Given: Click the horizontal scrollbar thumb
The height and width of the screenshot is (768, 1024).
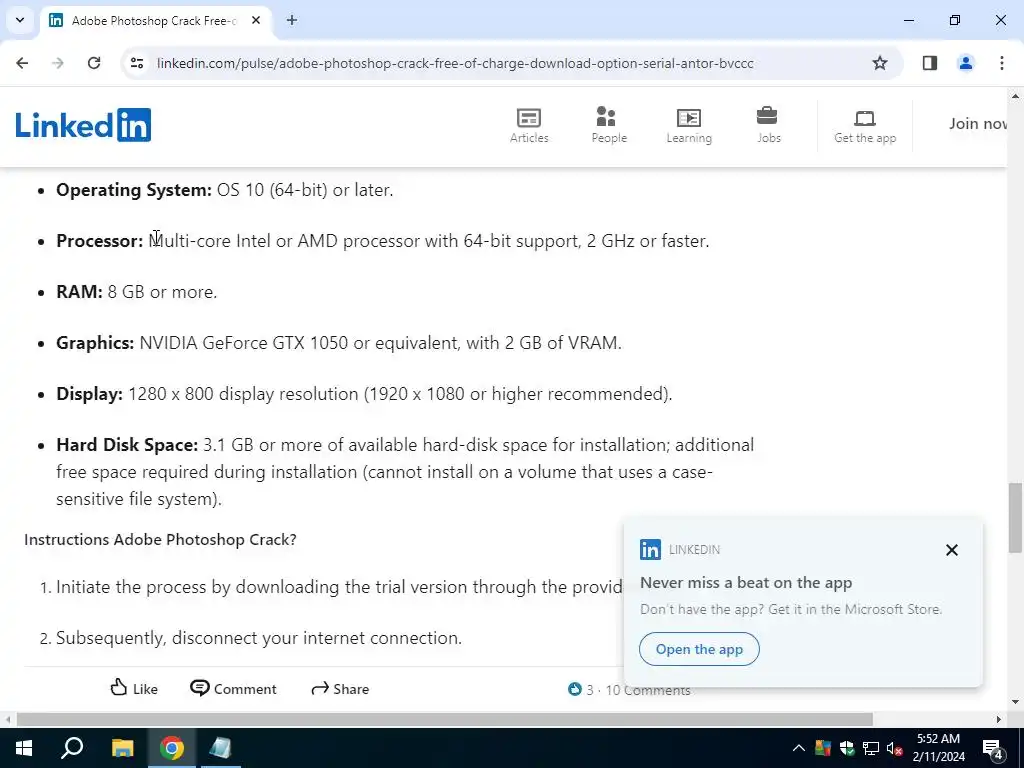Looking at the screenshot, I should [x=444, y=719].
